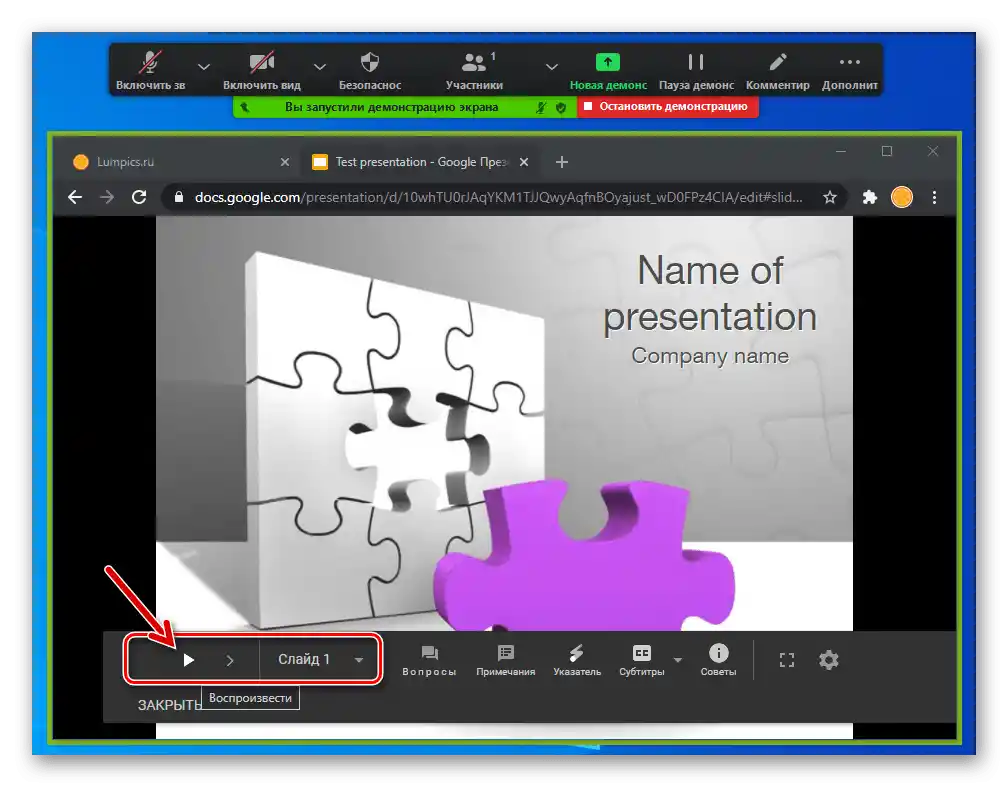Expand audio options arrow next to microphone
1008x787 pixels.
tap(204, 67)
